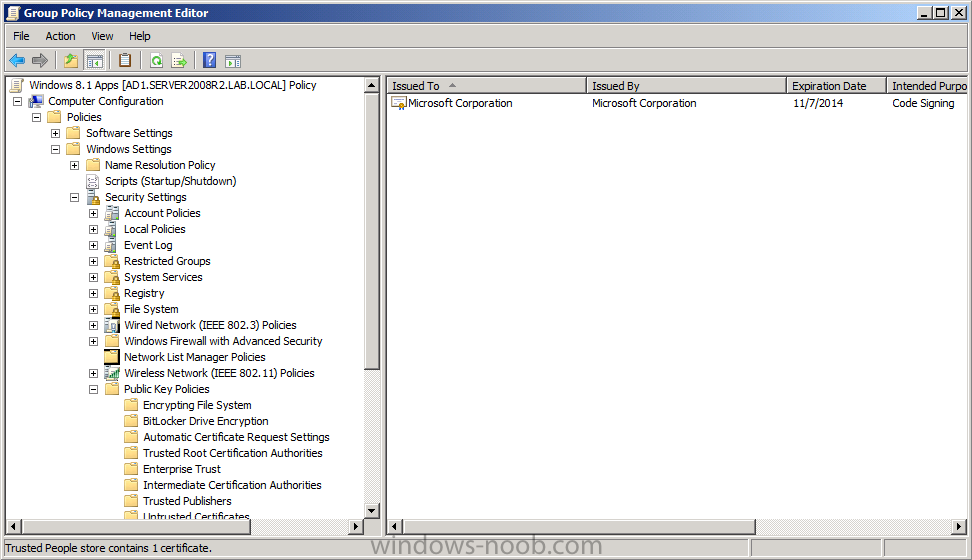Viewport: 972px width, 560px height.
Task: Sort by the Issued To column header
Action: coord(487,86)
